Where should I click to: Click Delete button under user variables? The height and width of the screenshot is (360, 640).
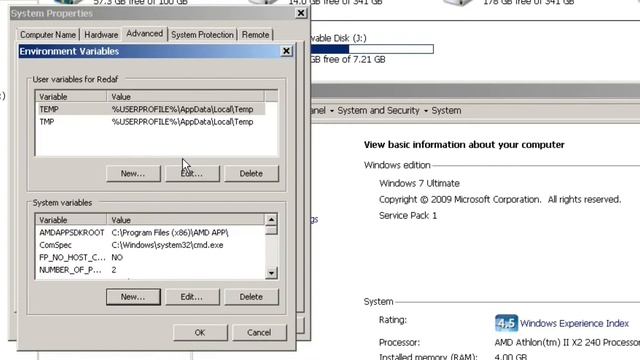pyautogui.click(x=251, y=173)
